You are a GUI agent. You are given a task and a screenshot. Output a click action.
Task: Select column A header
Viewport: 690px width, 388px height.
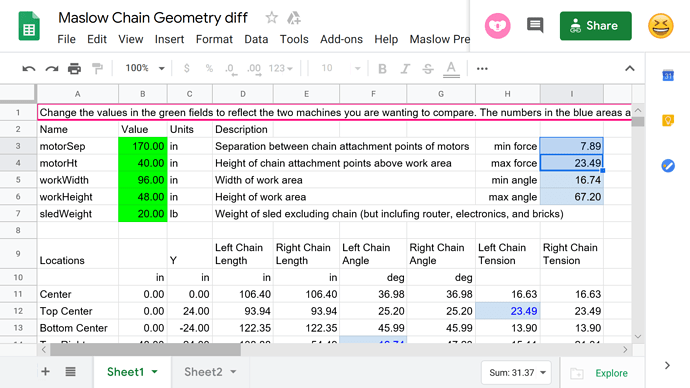(x=77, y=94)
